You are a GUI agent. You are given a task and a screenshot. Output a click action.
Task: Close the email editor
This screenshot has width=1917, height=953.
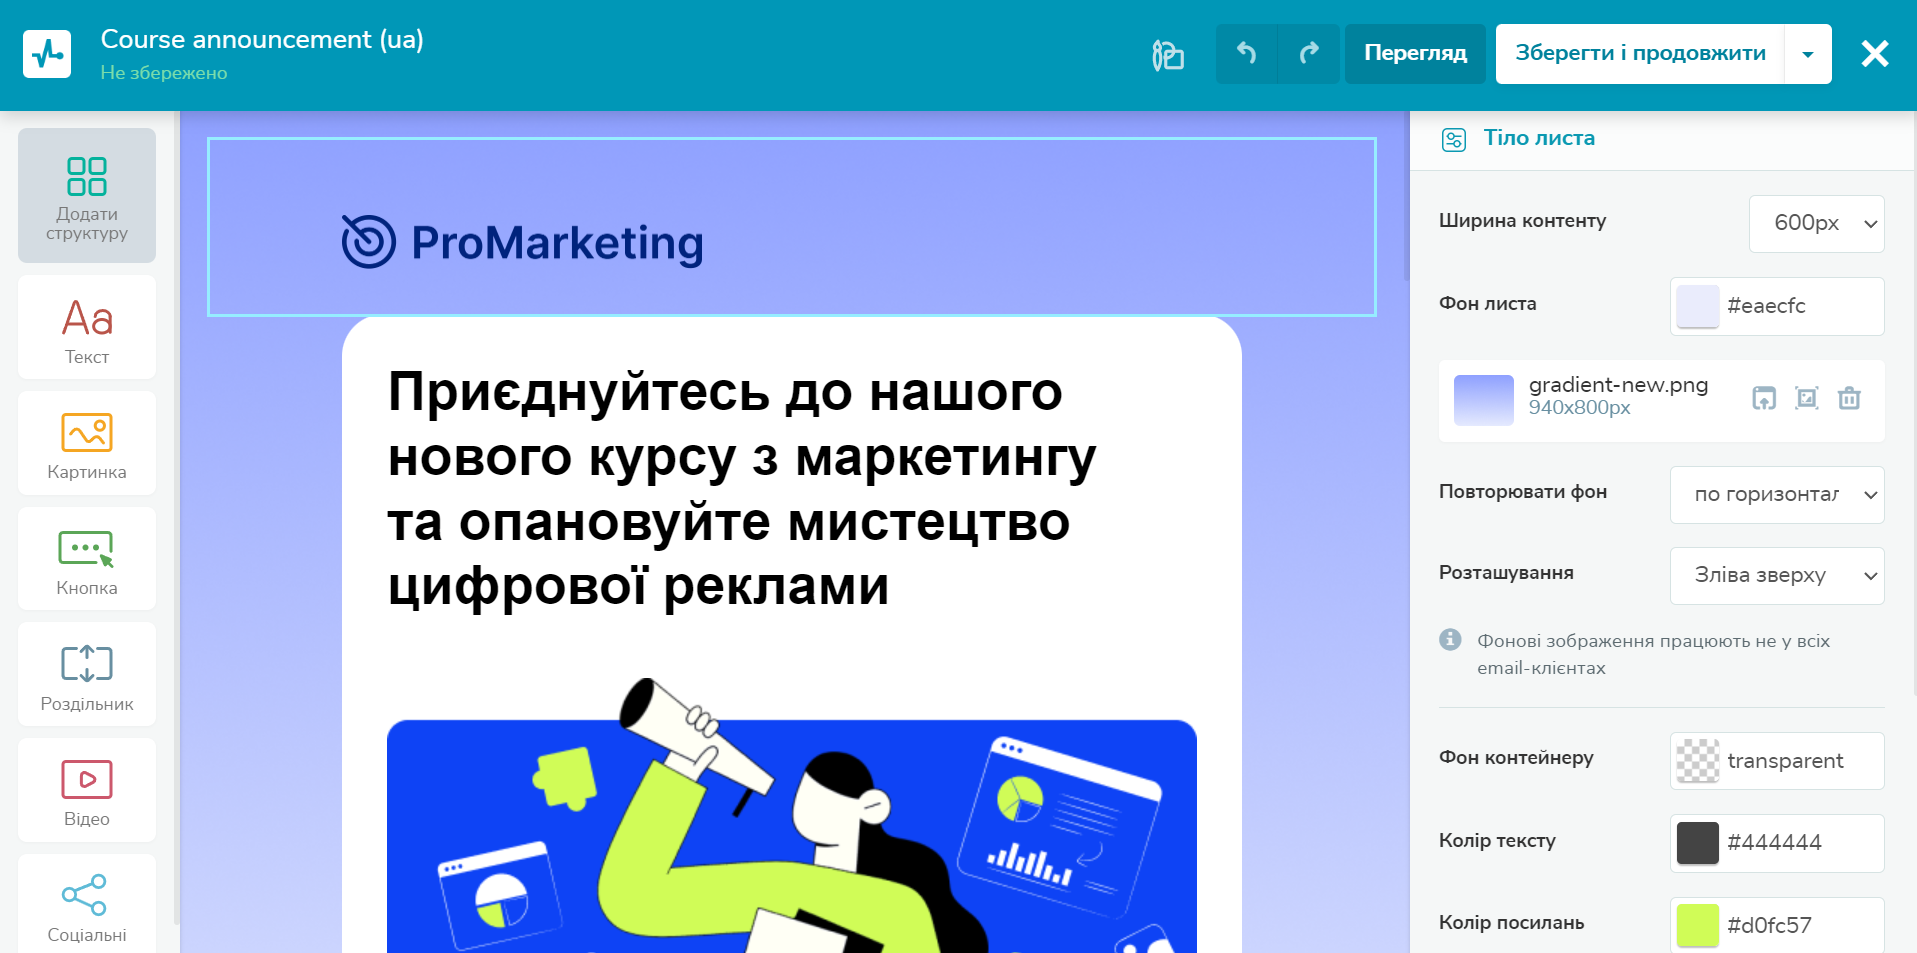[1874, 54]
